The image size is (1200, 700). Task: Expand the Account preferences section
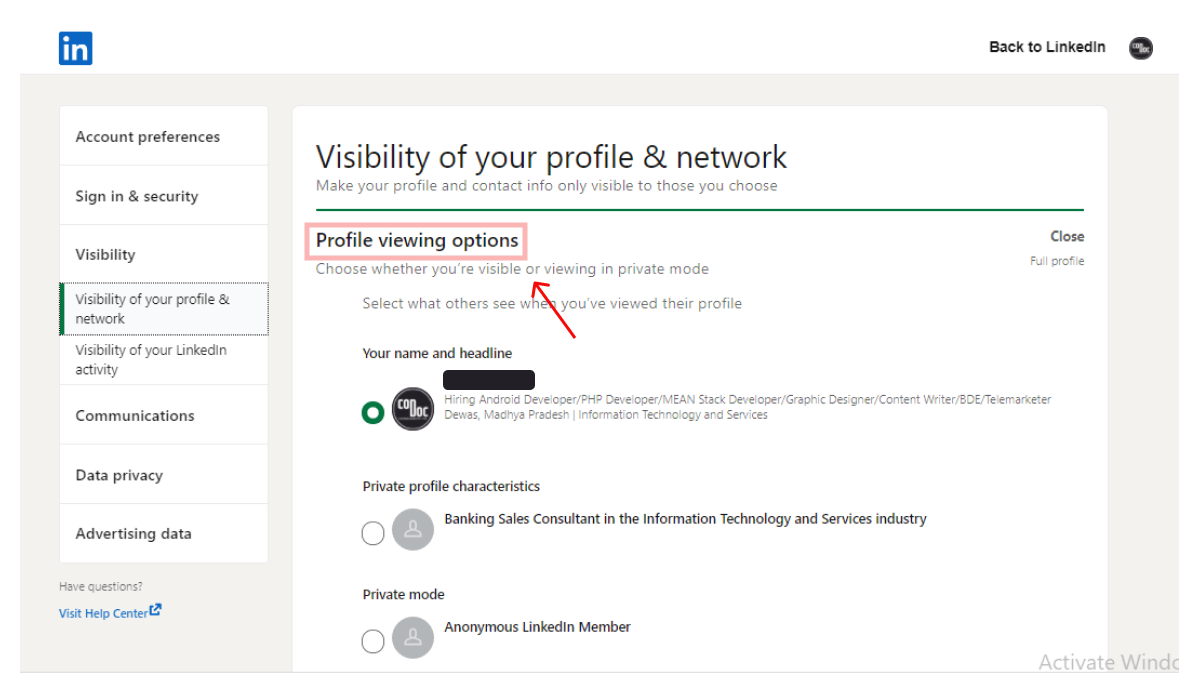pos(164,137)
